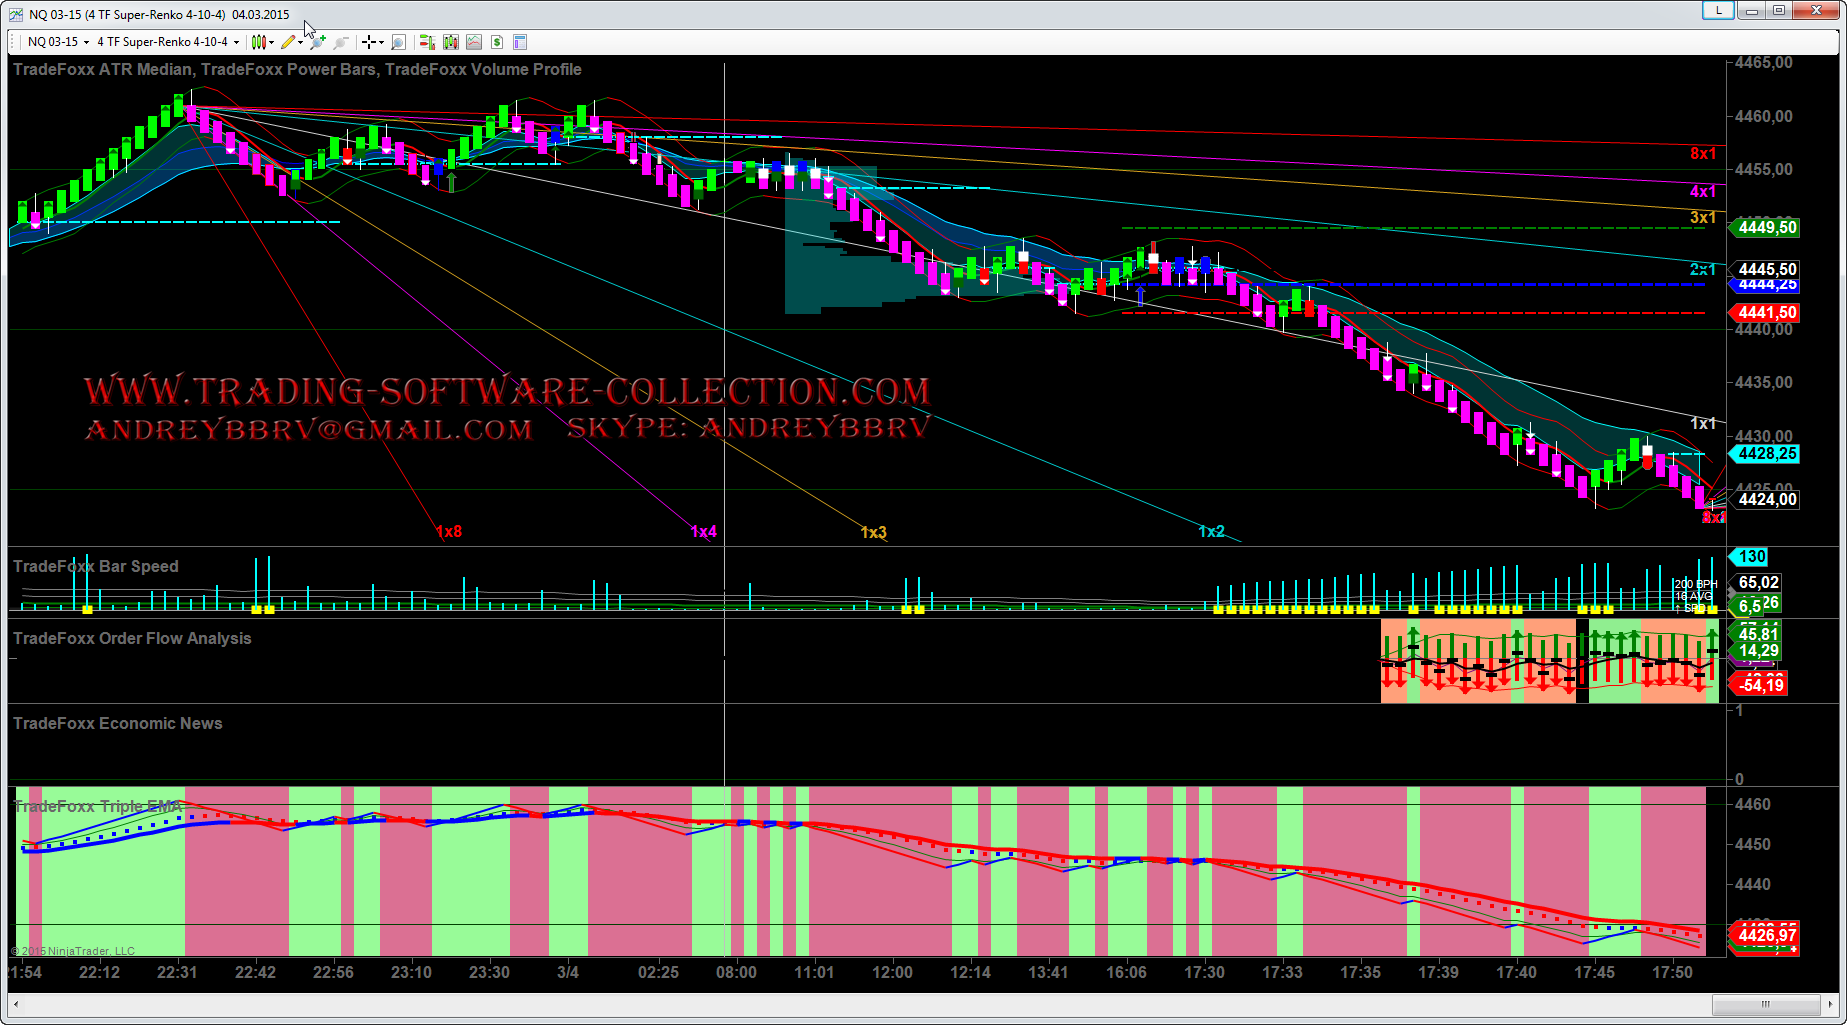Click the horizontal scrollbar thumb

click(x=1765, y=1004)
